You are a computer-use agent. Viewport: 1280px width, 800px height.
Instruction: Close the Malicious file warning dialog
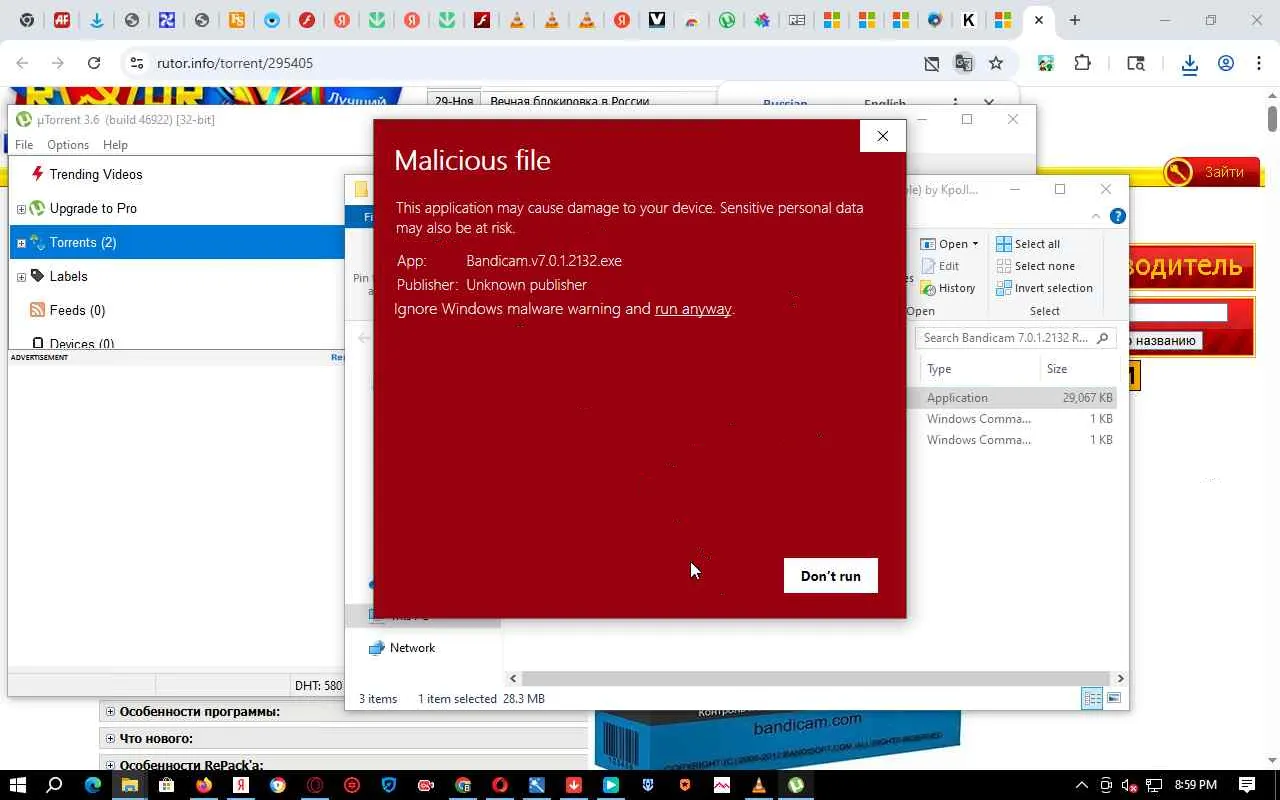[882, 136]
